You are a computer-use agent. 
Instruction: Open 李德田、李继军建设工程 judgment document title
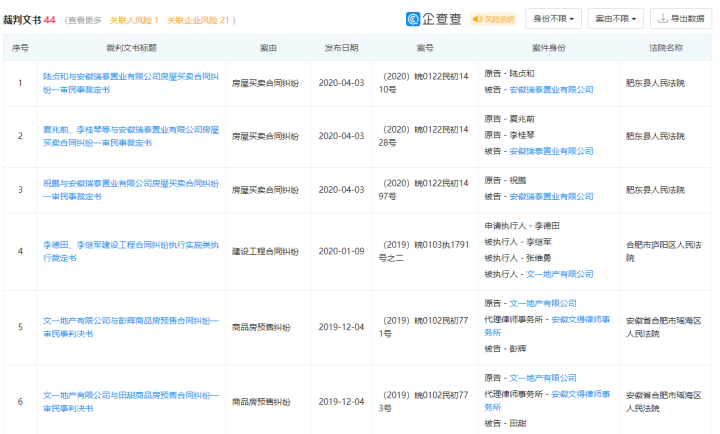coord(131,251)
